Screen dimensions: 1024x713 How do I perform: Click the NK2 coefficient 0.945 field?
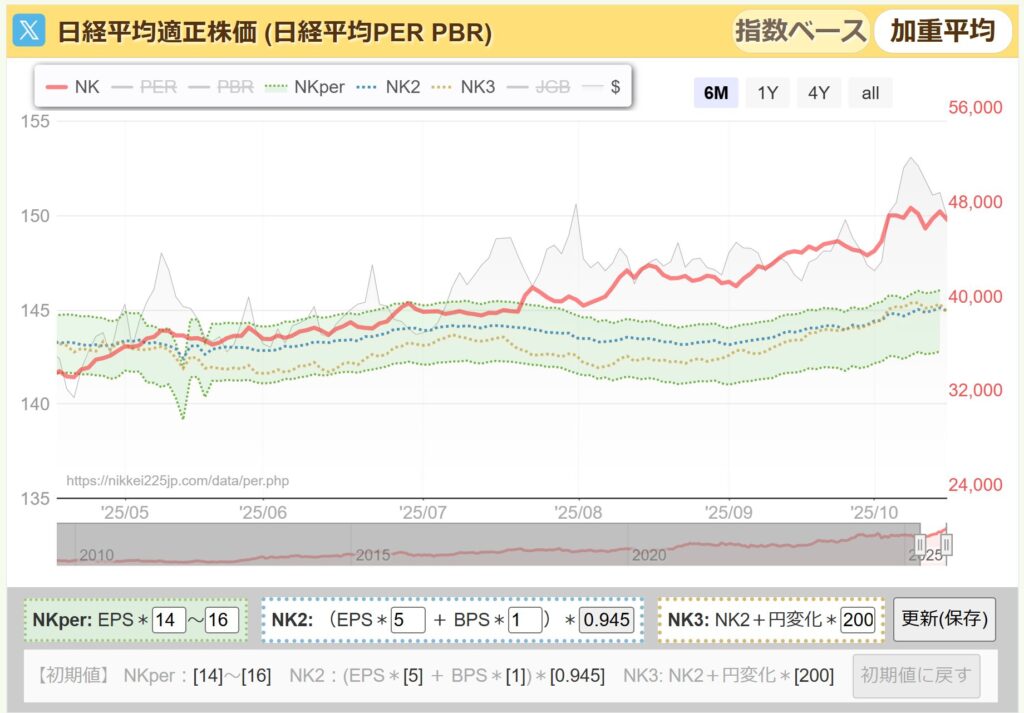point(607,620)
